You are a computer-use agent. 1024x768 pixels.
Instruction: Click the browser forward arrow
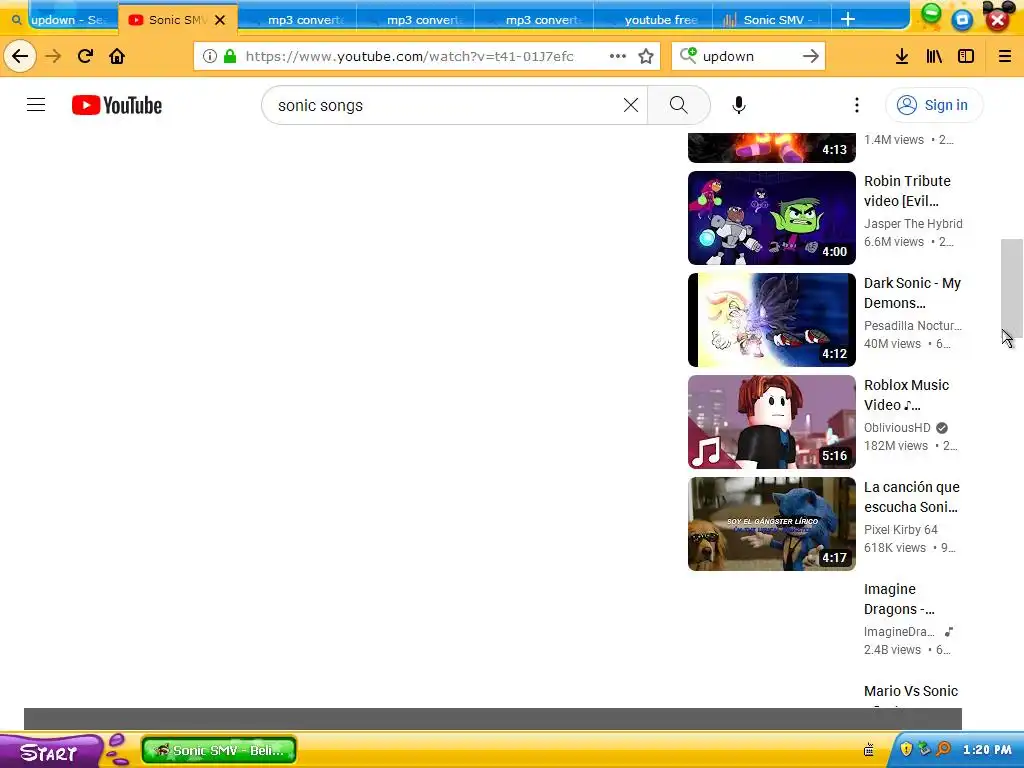(53, 56)
